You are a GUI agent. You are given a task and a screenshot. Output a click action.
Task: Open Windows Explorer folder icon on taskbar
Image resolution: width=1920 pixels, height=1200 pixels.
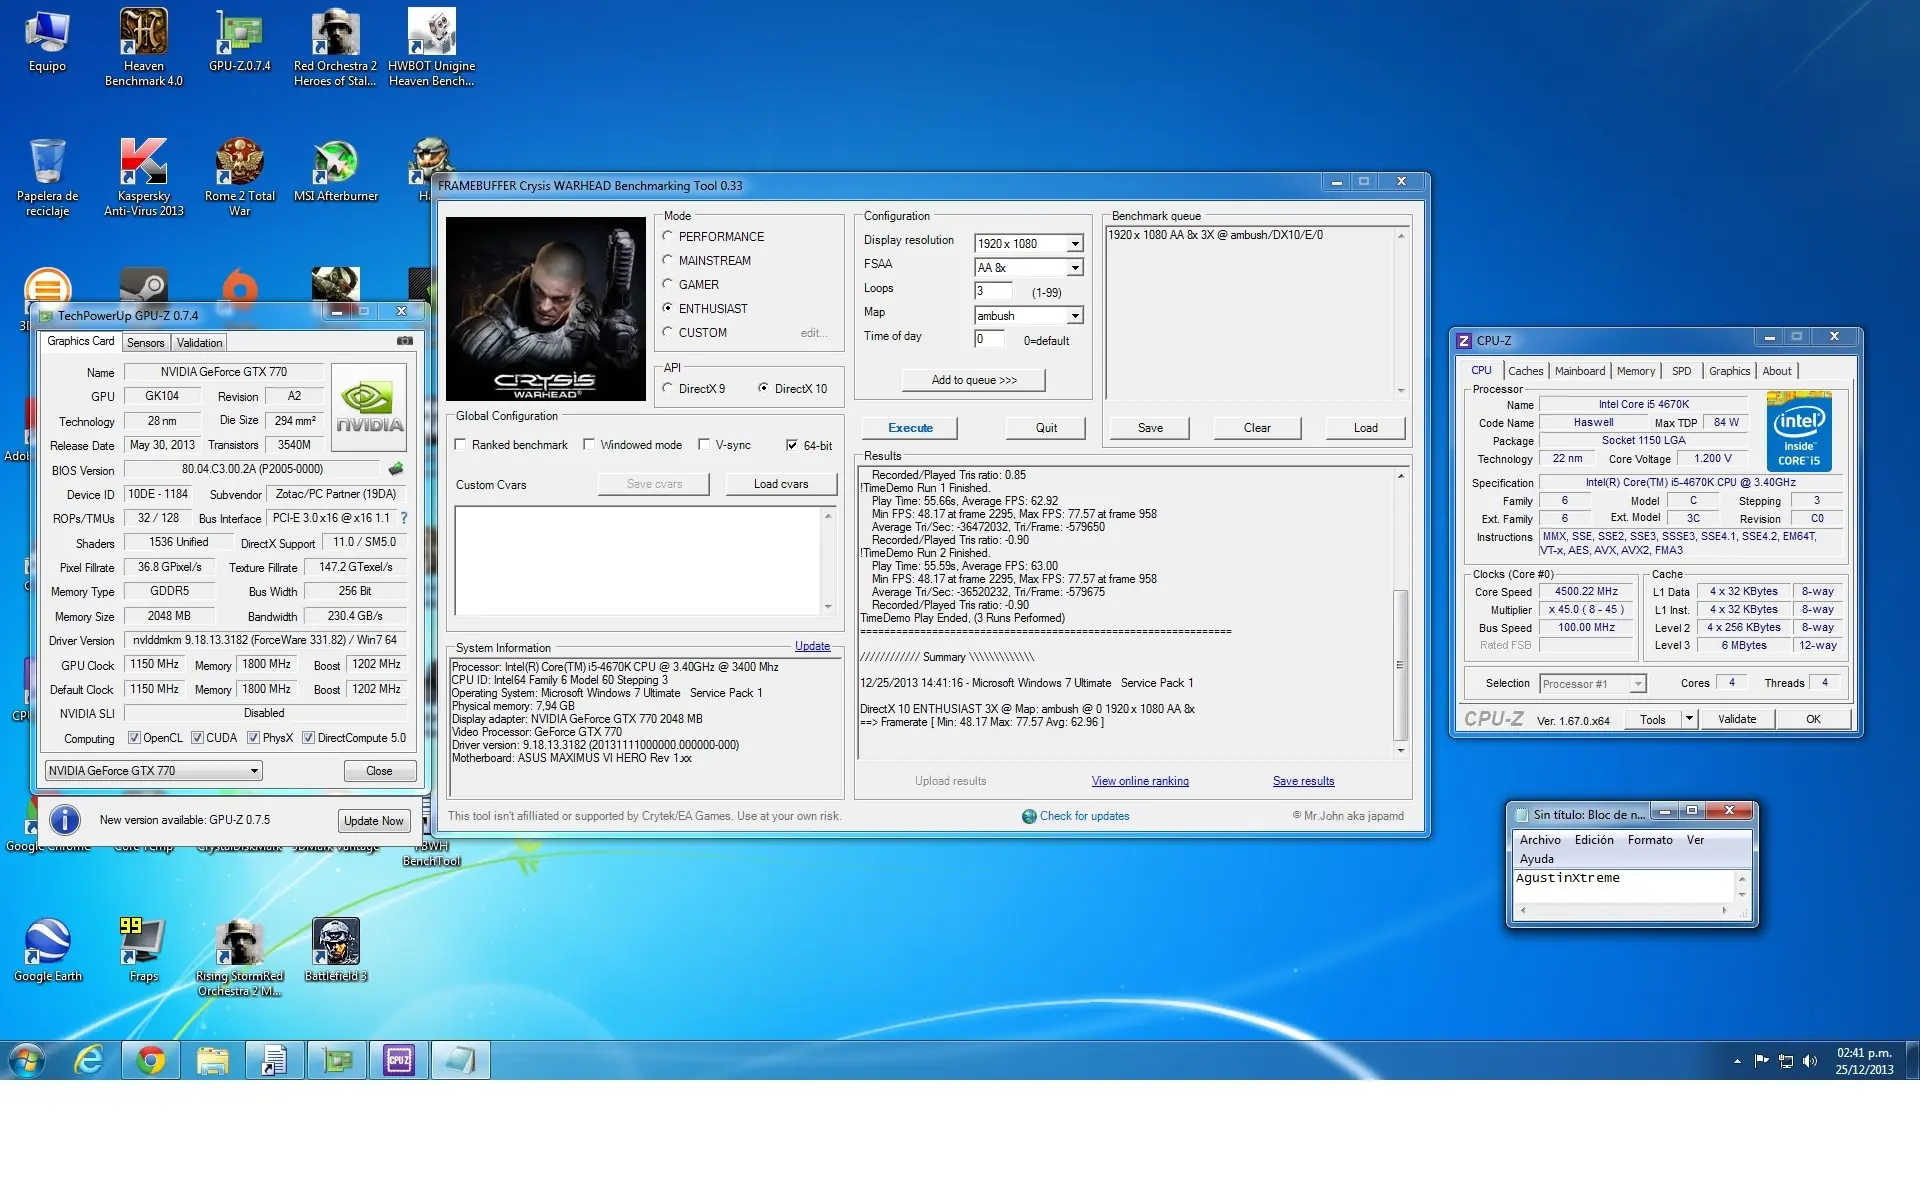pyautogui.click(x=212, y=1060)
